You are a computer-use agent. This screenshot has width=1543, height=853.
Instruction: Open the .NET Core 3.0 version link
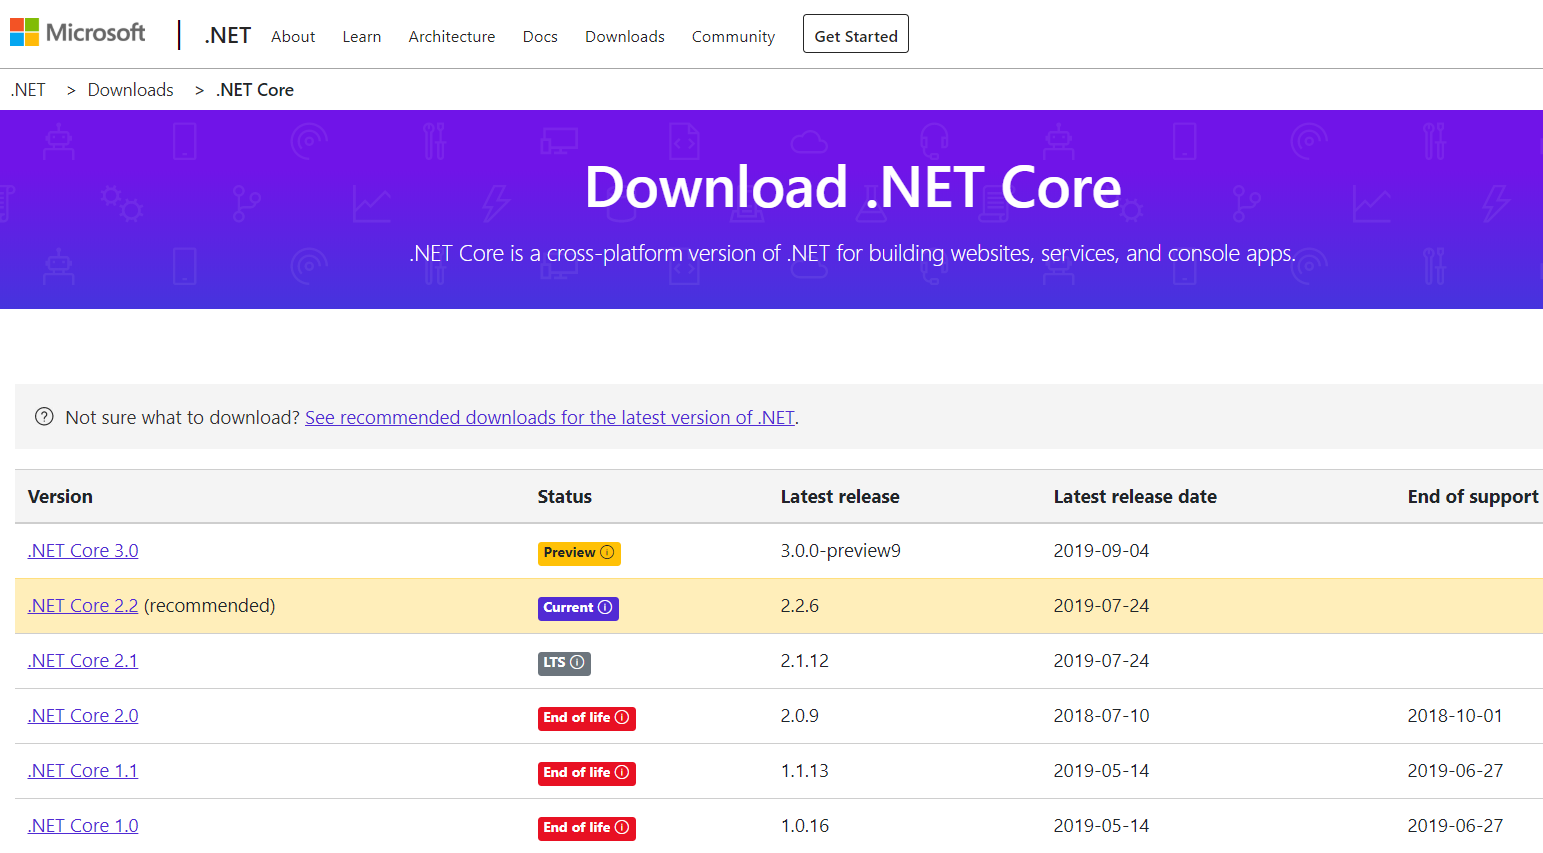(x=83, y=551)
